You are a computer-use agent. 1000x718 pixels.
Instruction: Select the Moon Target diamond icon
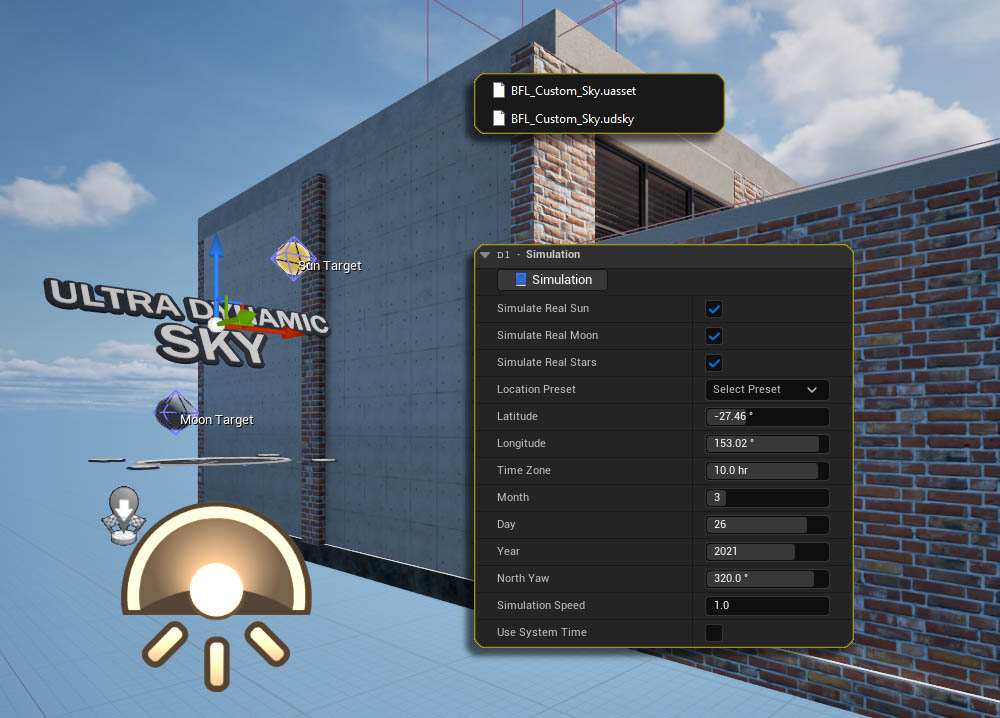[x=174, y=413]
